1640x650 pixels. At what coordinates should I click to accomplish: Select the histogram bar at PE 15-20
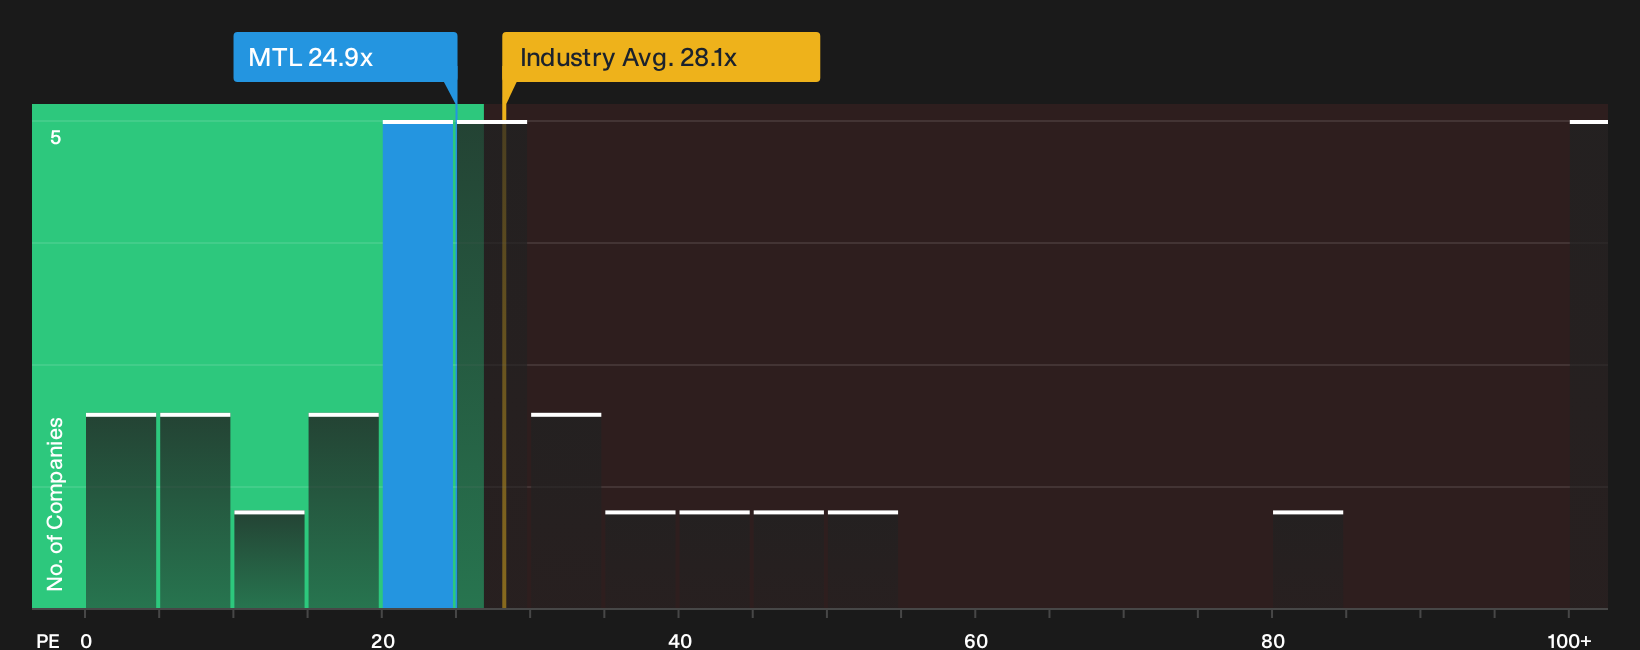344,511
